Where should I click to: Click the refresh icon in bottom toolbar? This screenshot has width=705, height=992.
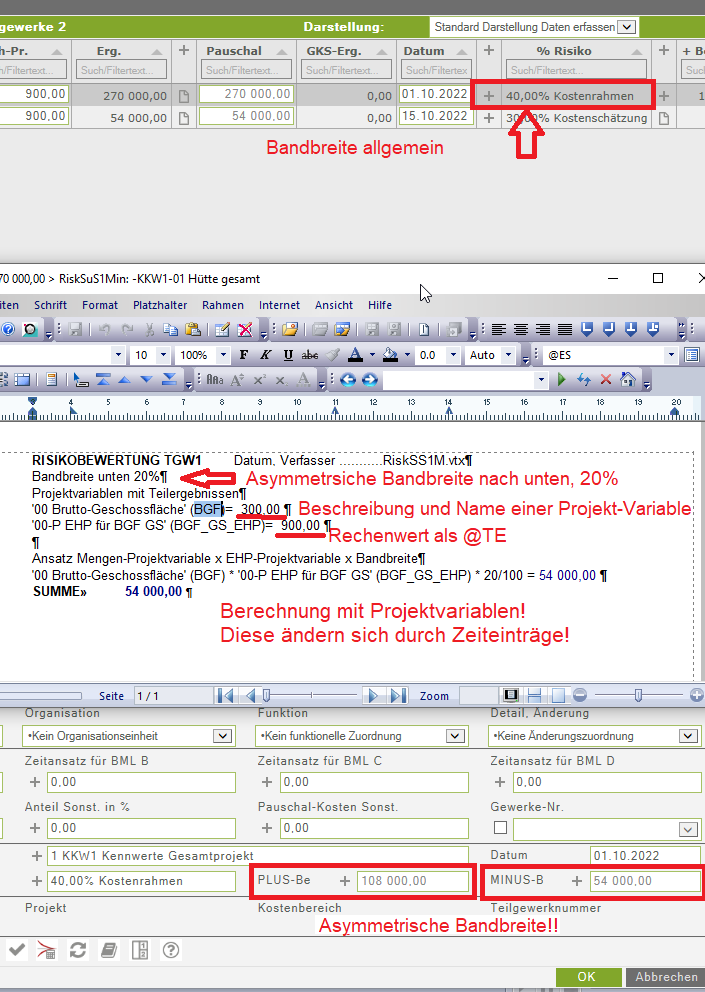click(78, 950)
